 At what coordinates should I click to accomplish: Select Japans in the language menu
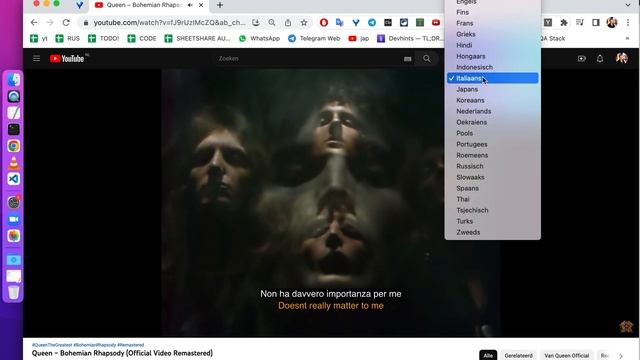pyautogui.click(x=492, y=89)
